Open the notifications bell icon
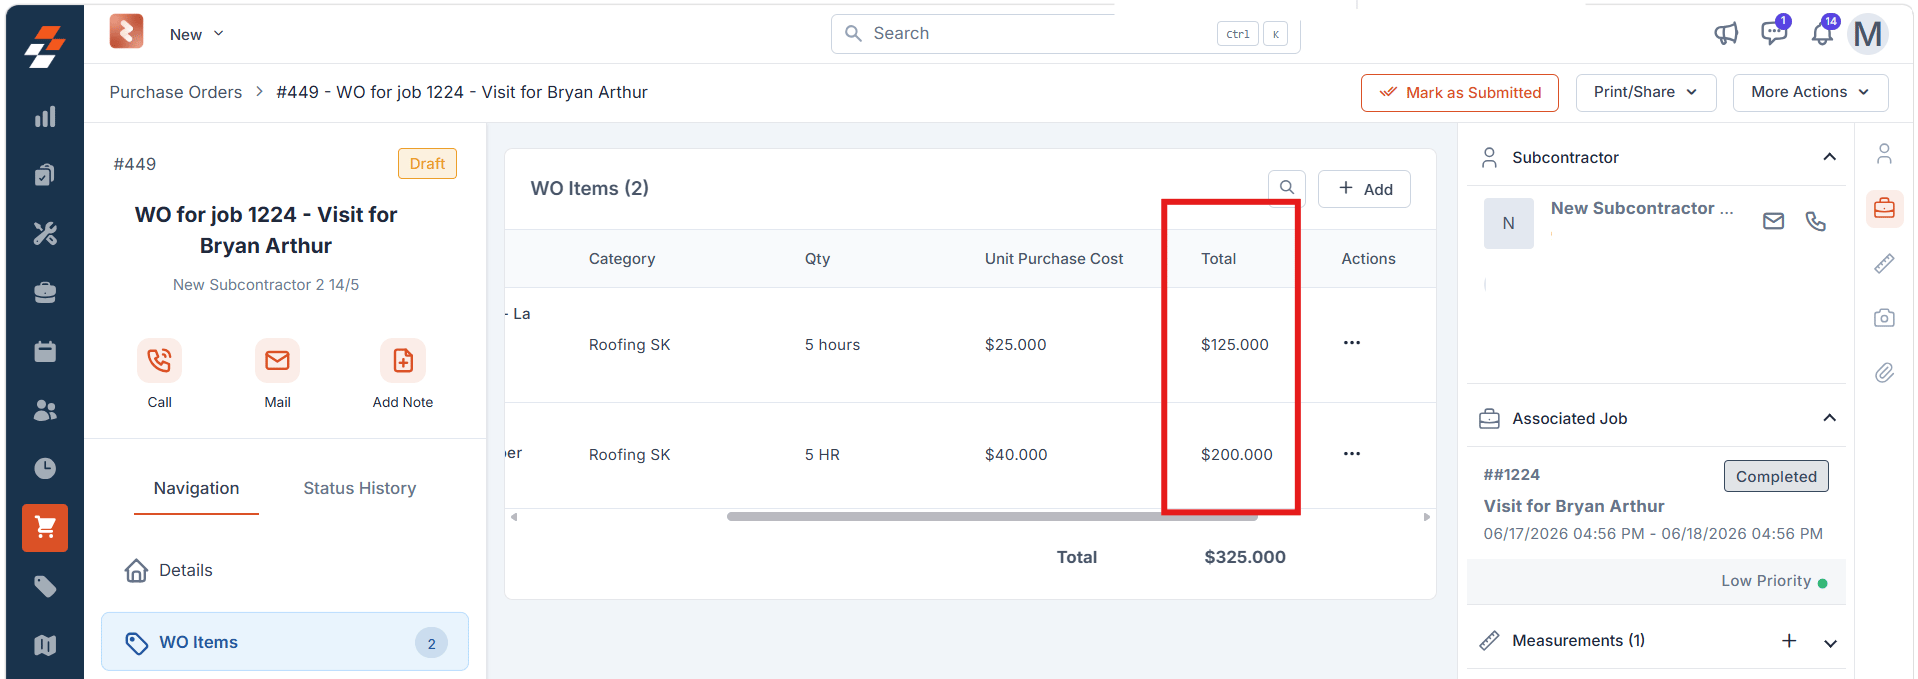 coord(1823,33)
